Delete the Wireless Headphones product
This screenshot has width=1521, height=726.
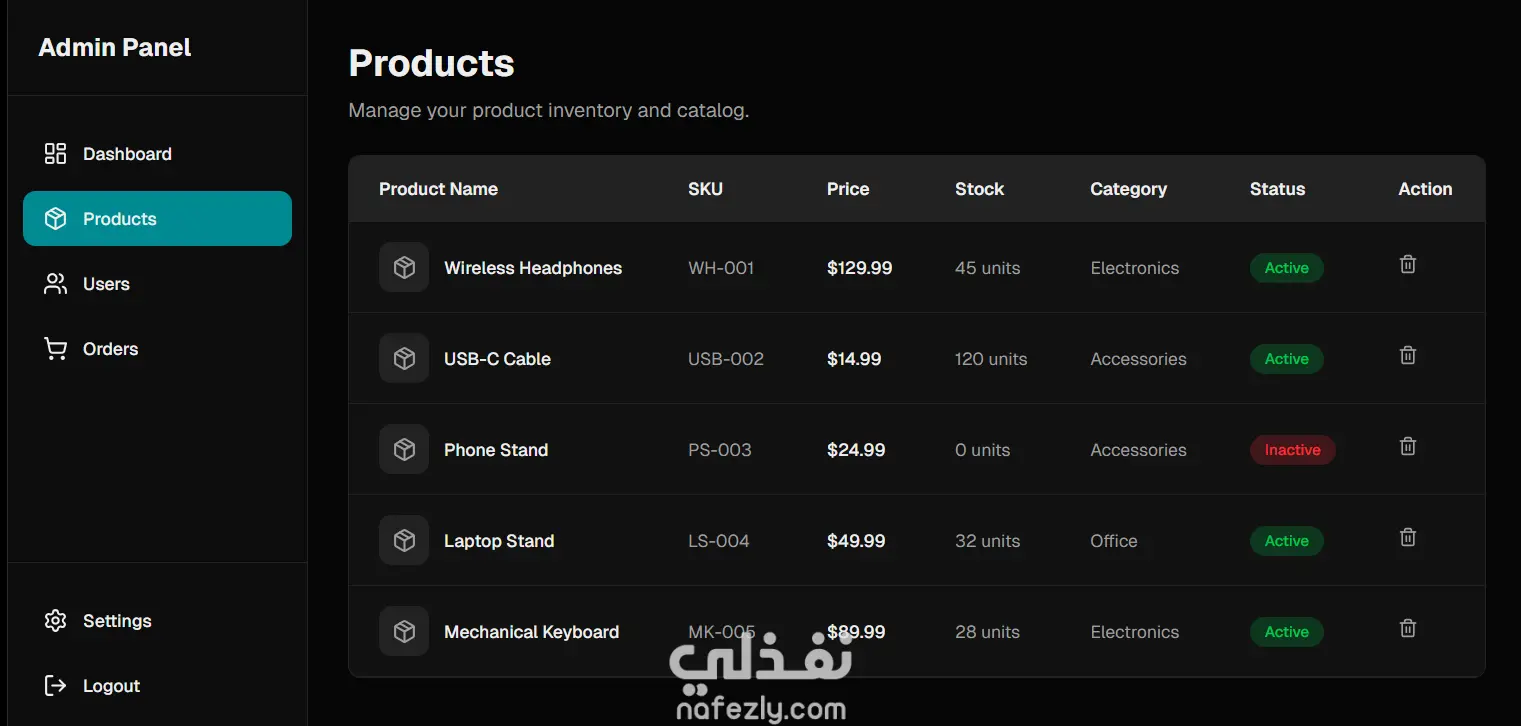click(1407, 265)
